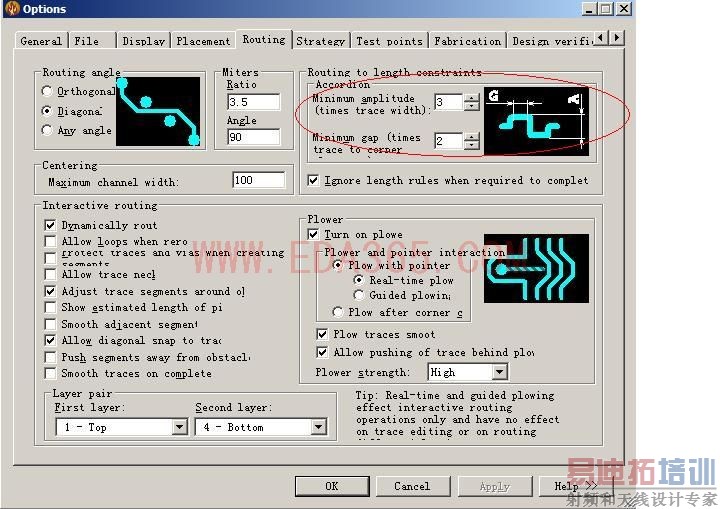This screenshot has height=509, width=720.
Task: Click the tab strip right scroll arrow
Action: (617, 38)
